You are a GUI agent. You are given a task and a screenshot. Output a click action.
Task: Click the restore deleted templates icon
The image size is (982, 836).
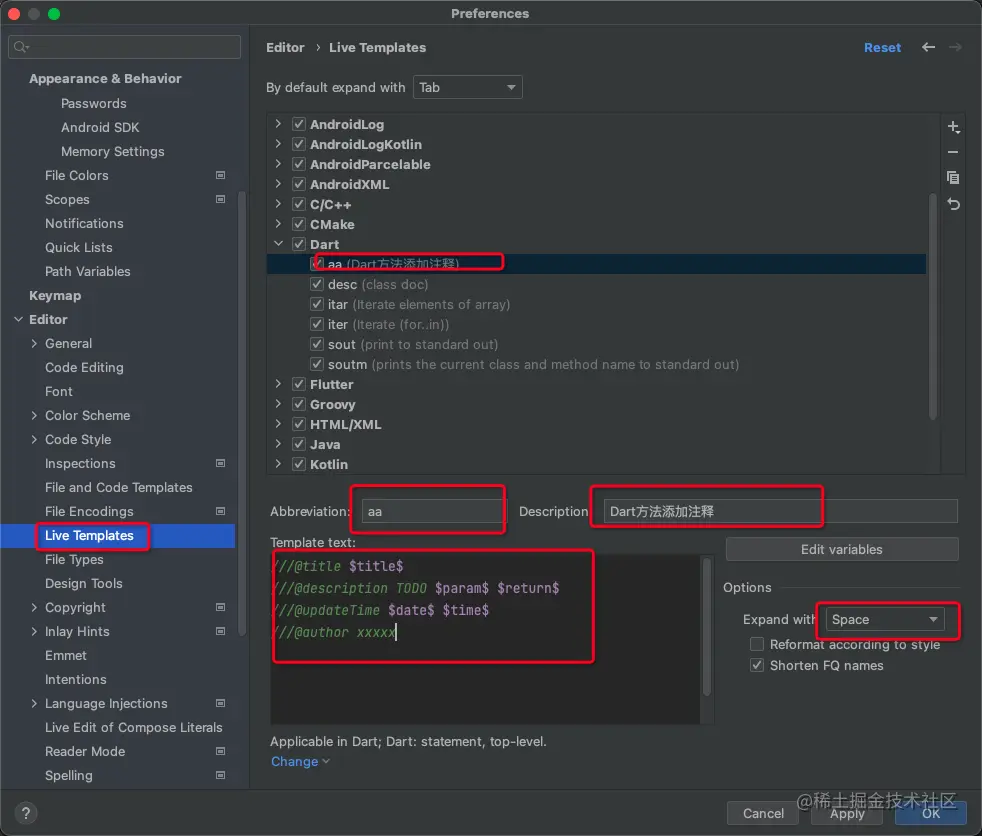953,204
